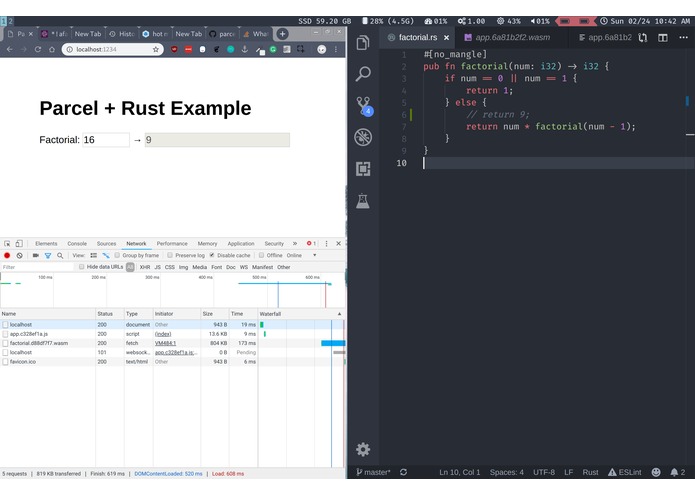Click the red record network log button
The height and width of the screenshot is (494, 695).
[x=7, y=255]
